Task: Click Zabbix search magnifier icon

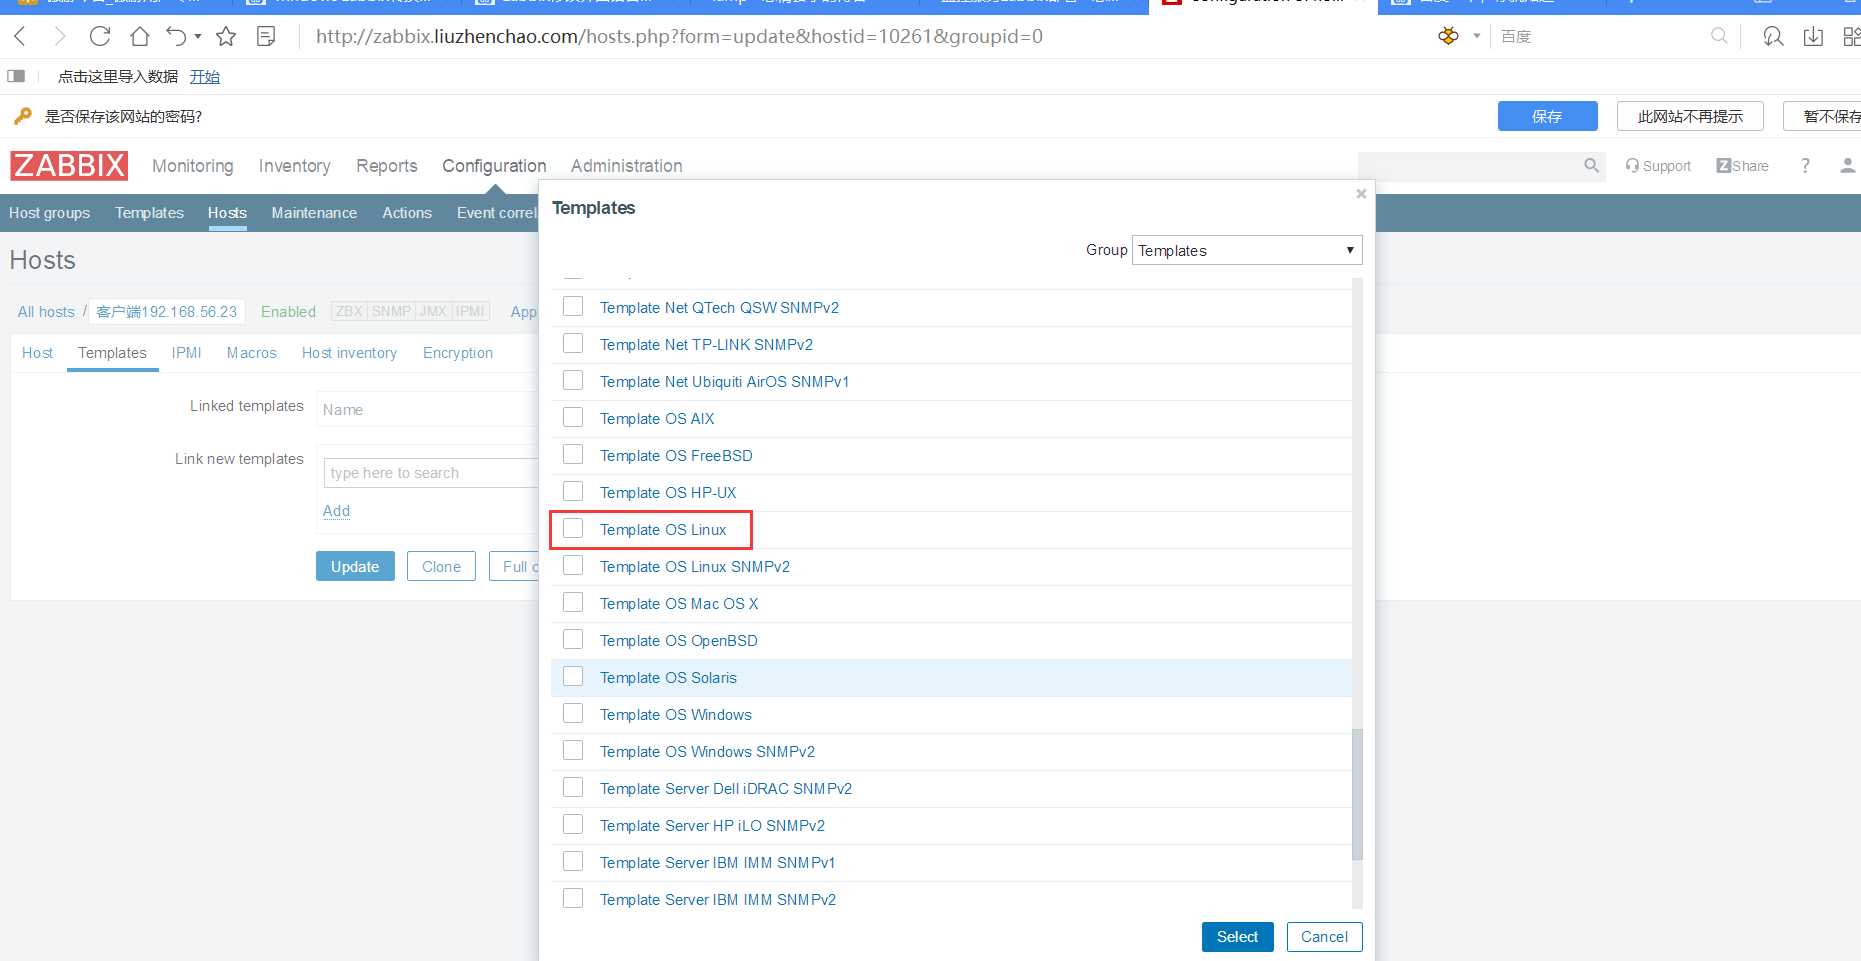Action: [x=1591, y=165]
